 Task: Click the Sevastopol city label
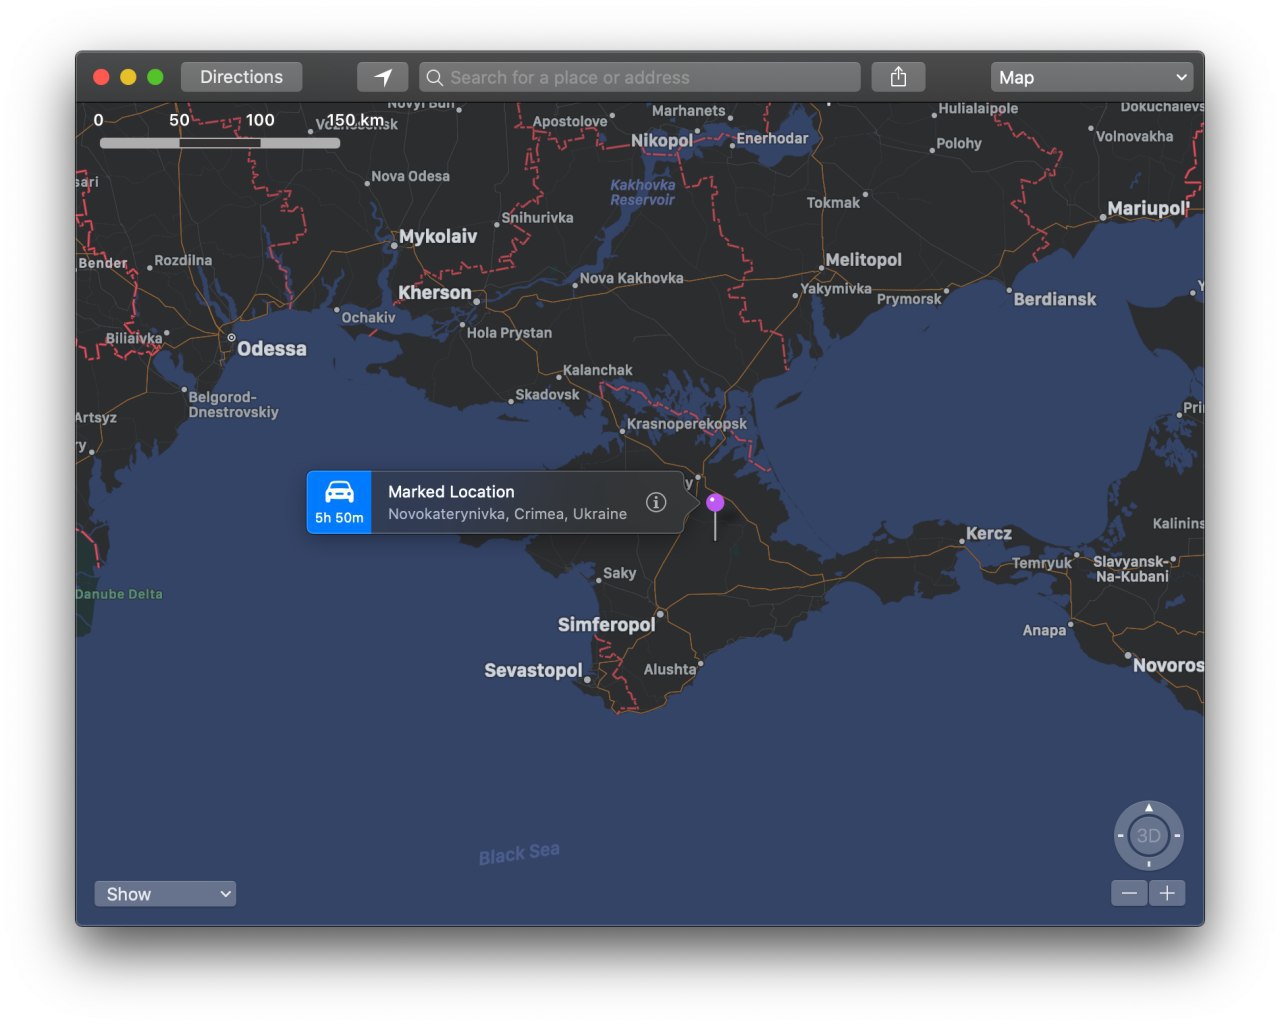[x=533, y=670]
